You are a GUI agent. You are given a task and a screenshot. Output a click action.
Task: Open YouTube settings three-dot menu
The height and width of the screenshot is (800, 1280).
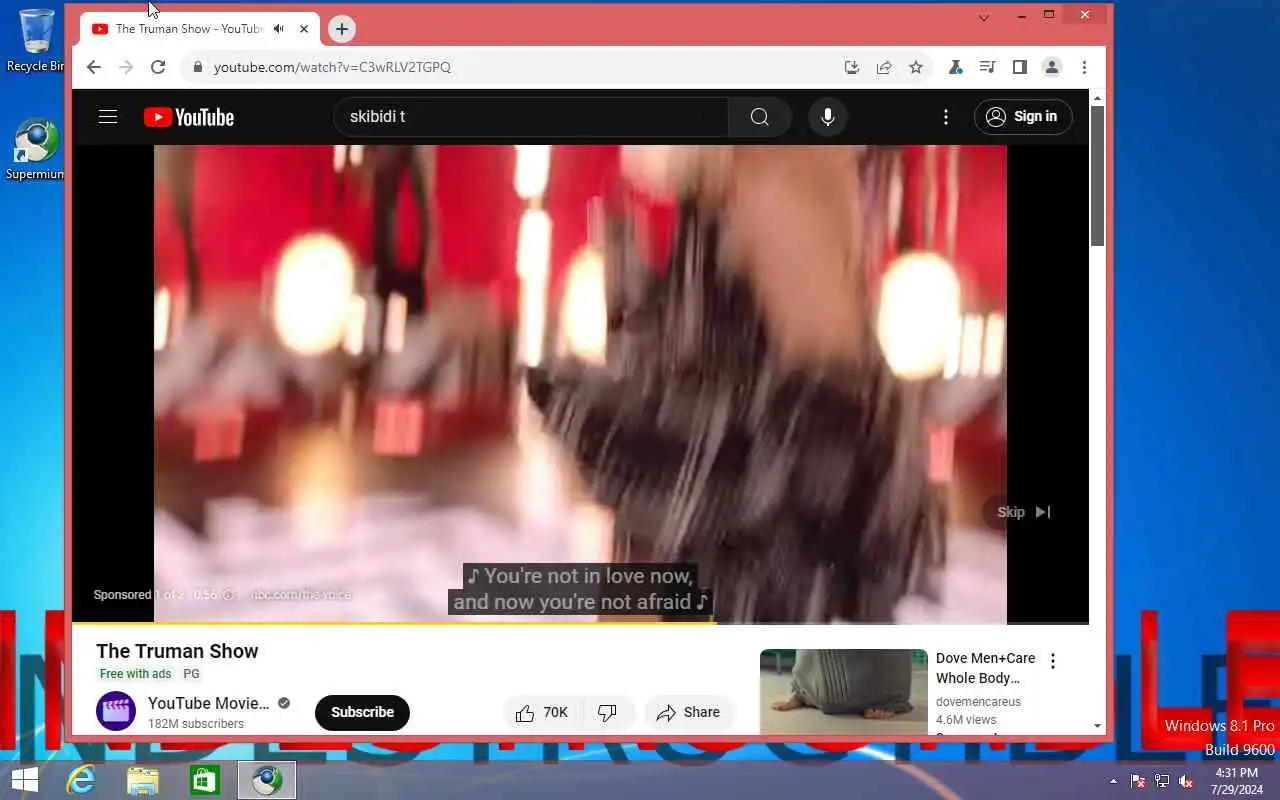[946, 117]
